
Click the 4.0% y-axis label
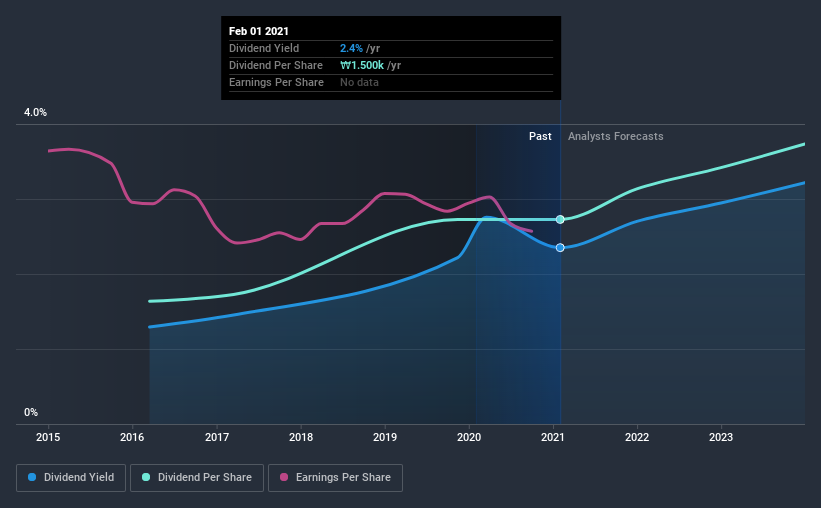[35, 113]
